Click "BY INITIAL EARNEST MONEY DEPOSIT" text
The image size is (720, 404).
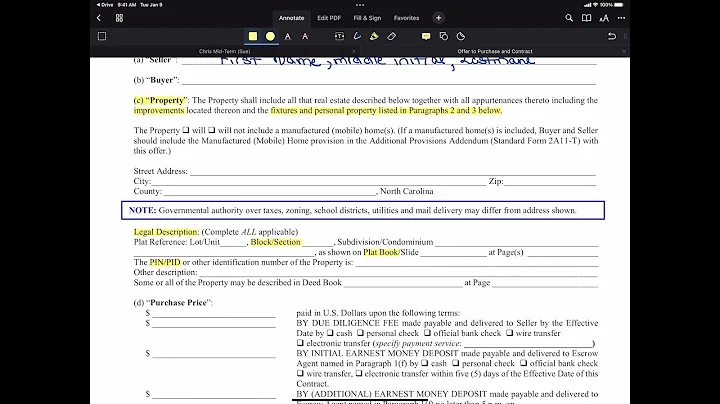[x=377, y=354]
